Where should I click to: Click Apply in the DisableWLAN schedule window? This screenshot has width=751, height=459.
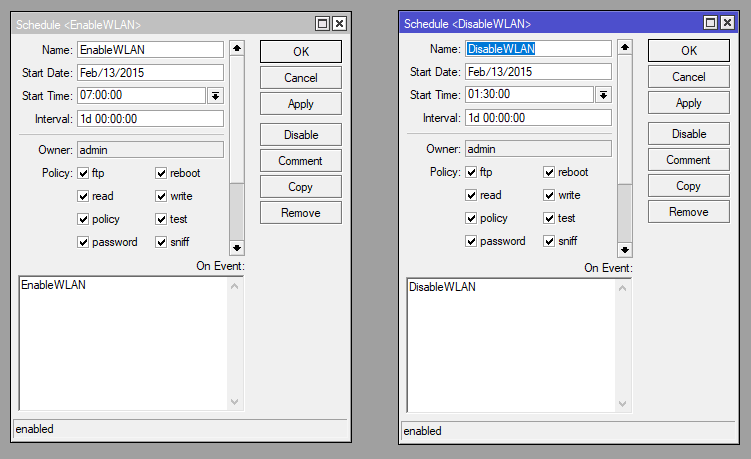coord(689,103)
